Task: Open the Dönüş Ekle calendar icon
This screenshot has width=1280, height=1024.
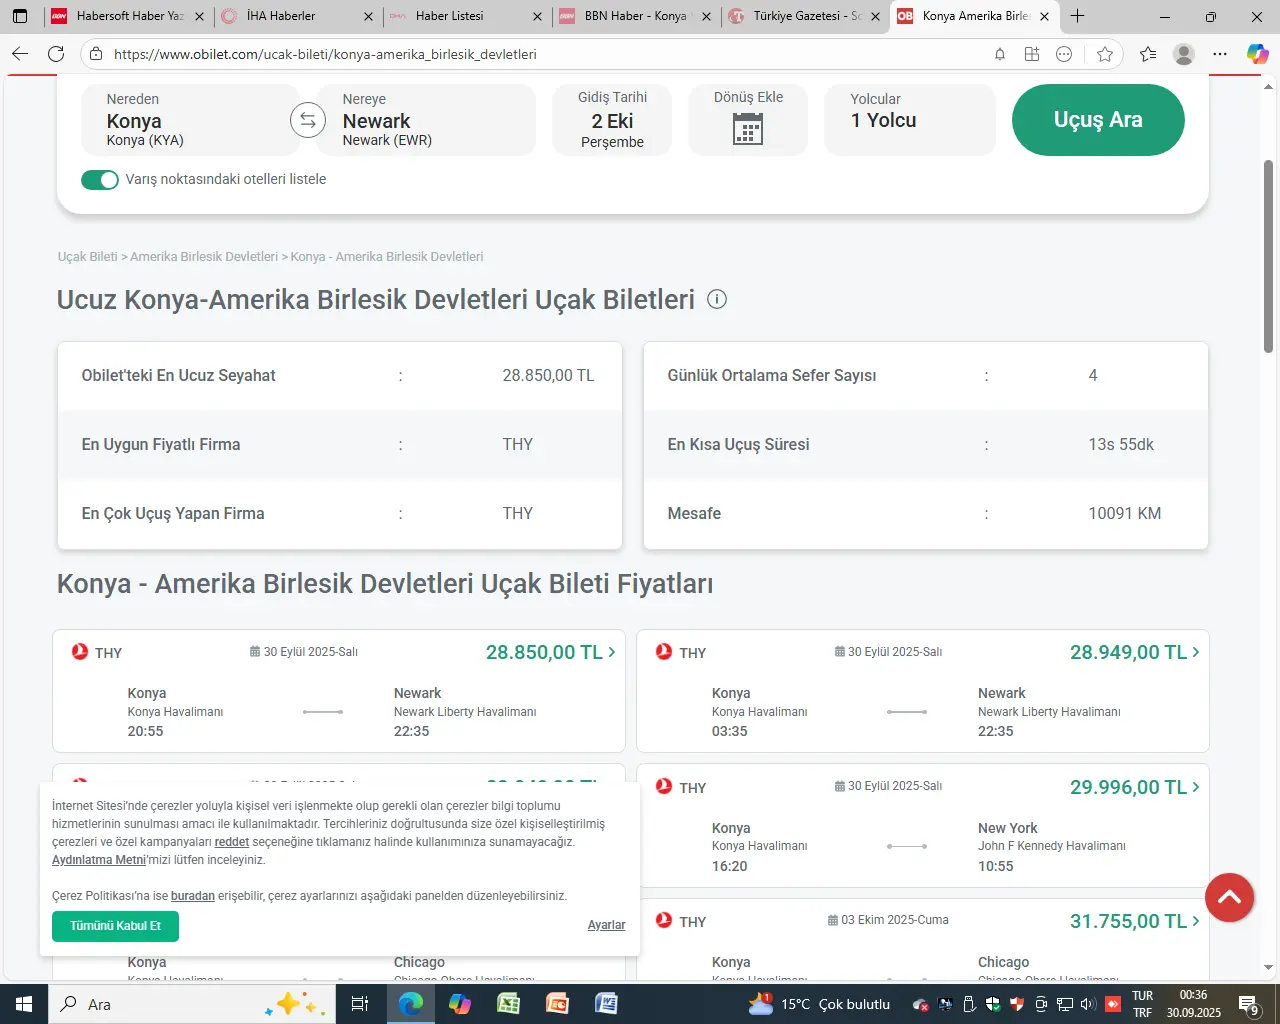Action: point(747,129)
